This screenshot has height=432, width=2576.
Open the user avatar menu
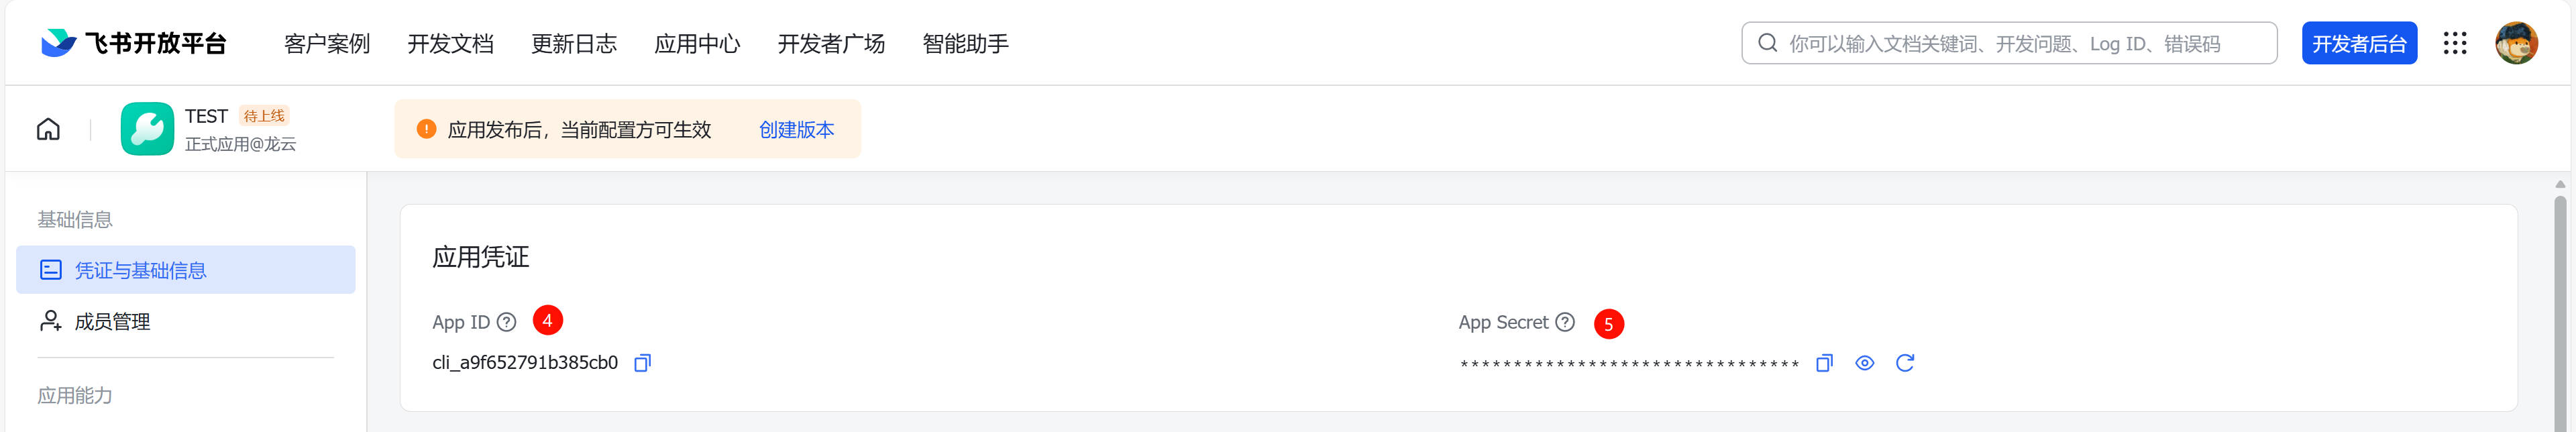coord(2516,43)
